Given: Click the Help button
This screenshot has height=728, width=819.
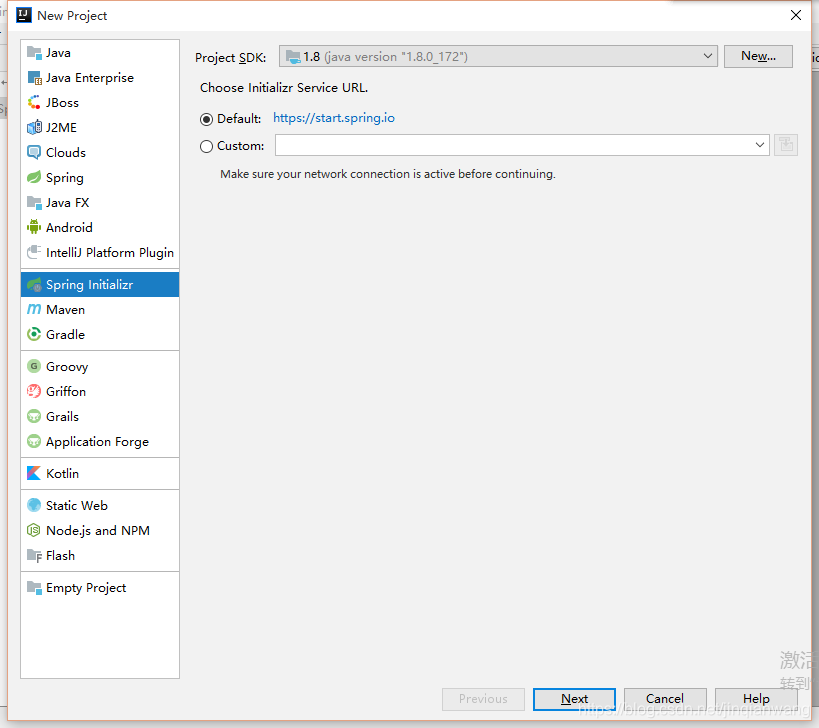Looking at the screenshot, I should click(756, 699).
